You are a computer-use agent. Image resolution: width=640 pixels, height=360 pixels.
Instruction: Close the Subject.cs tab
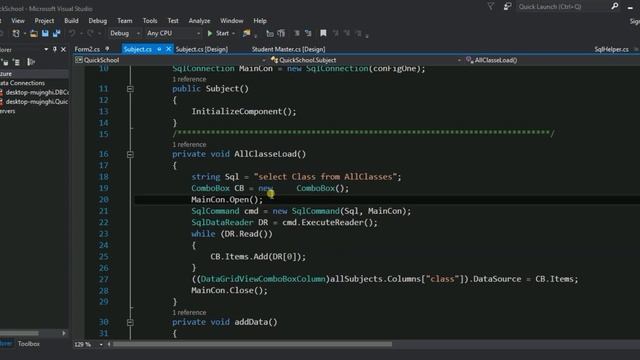168,49
